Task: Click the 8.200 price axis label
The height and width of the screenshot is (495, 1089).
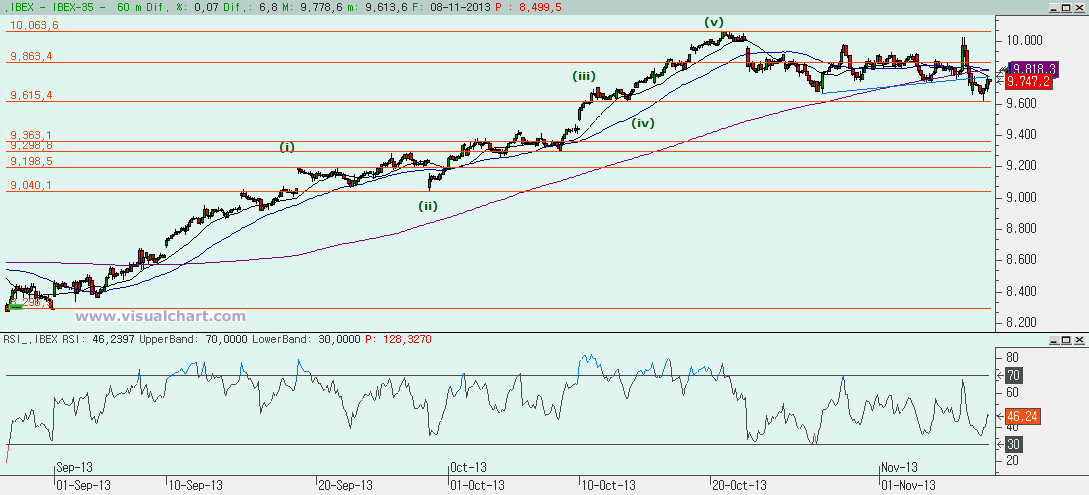Action: tap(1022, 323)
